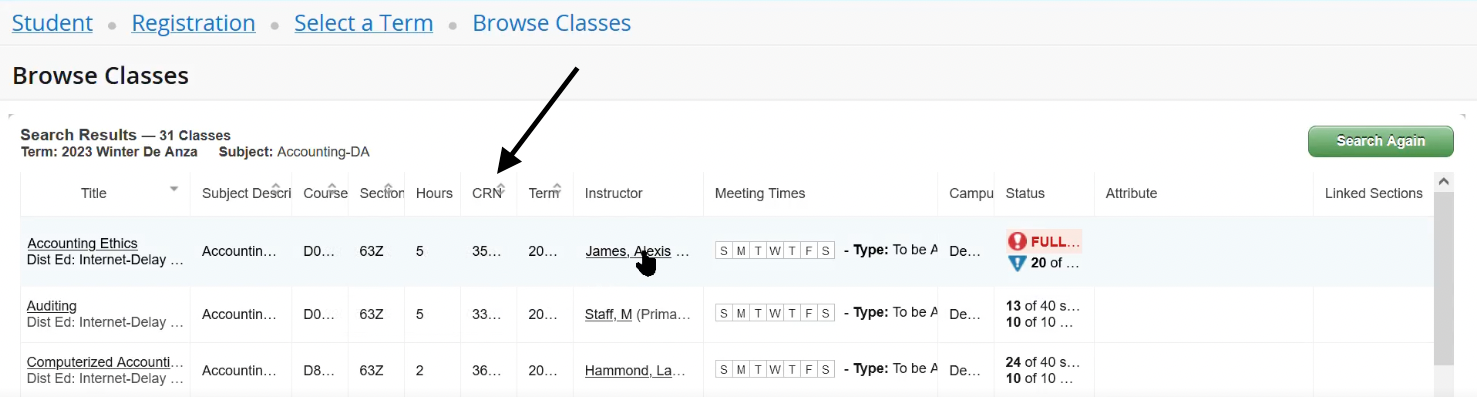Click the results table vertical scrollbar
The height and width of the screenshot is (397, 1477).
(x=1443, y=280)
